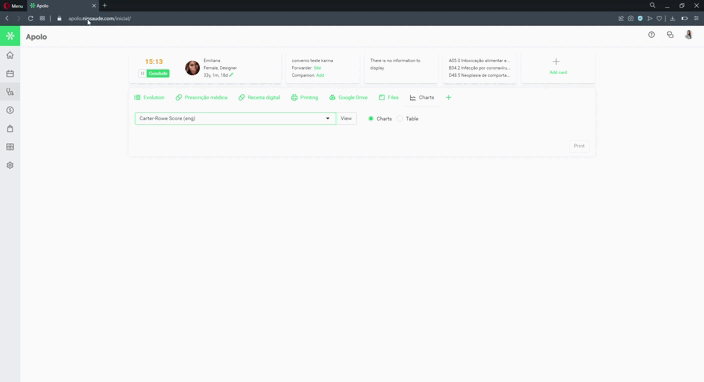Open the speed dial grid icon
The image size is (704, 382).
(x=42, y=18)
